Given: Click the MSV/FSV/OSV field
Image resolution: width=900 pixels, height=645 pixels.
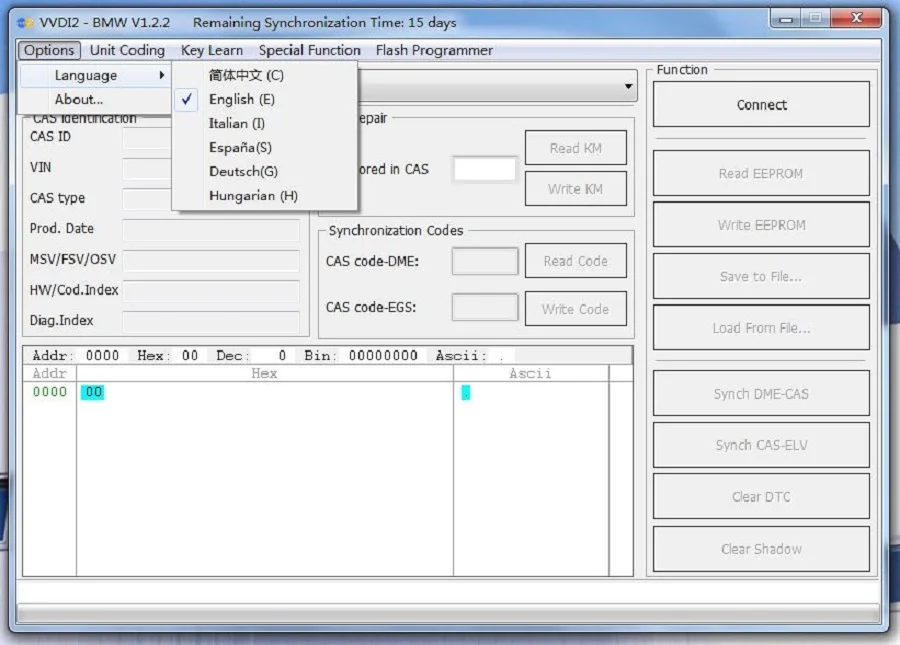Looking at the screenshot, I should (211, 260).
